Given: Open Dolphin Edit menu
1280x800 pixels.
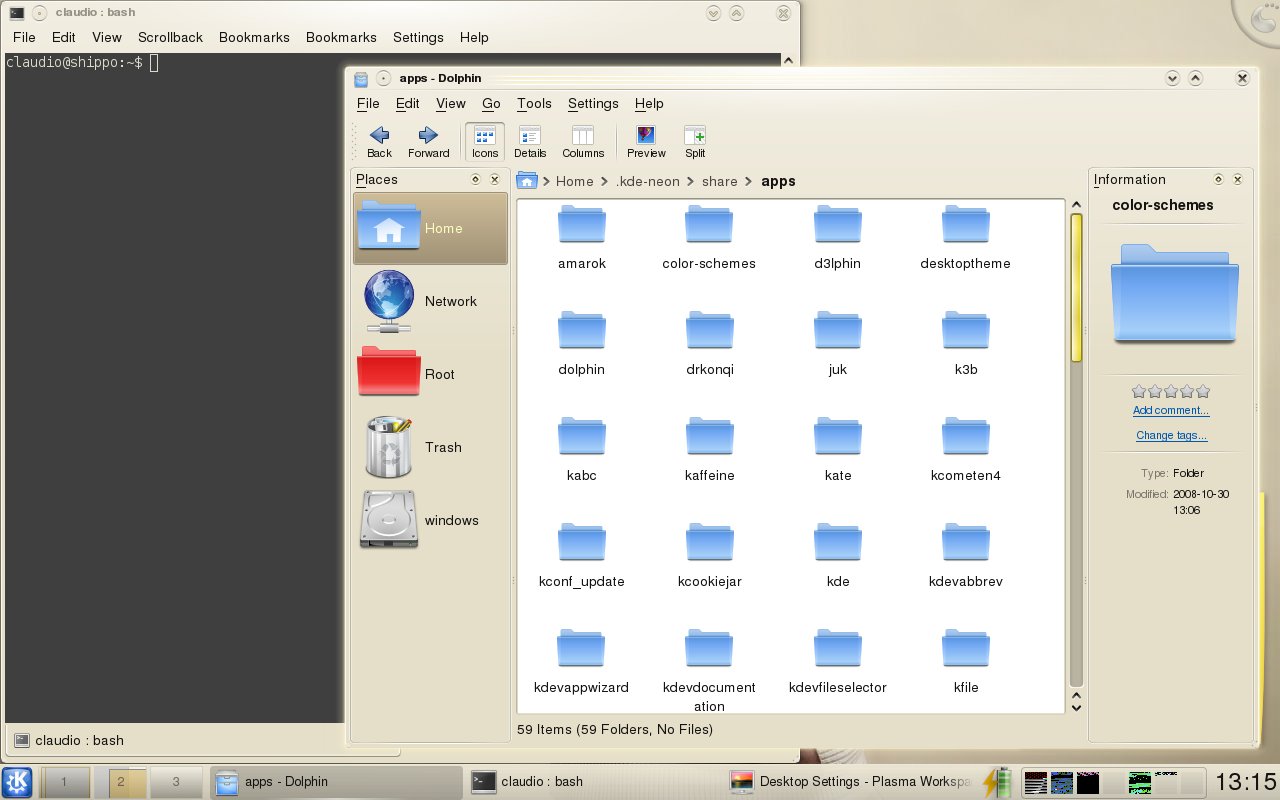Looking at the screenshot, I should [408, 103].
